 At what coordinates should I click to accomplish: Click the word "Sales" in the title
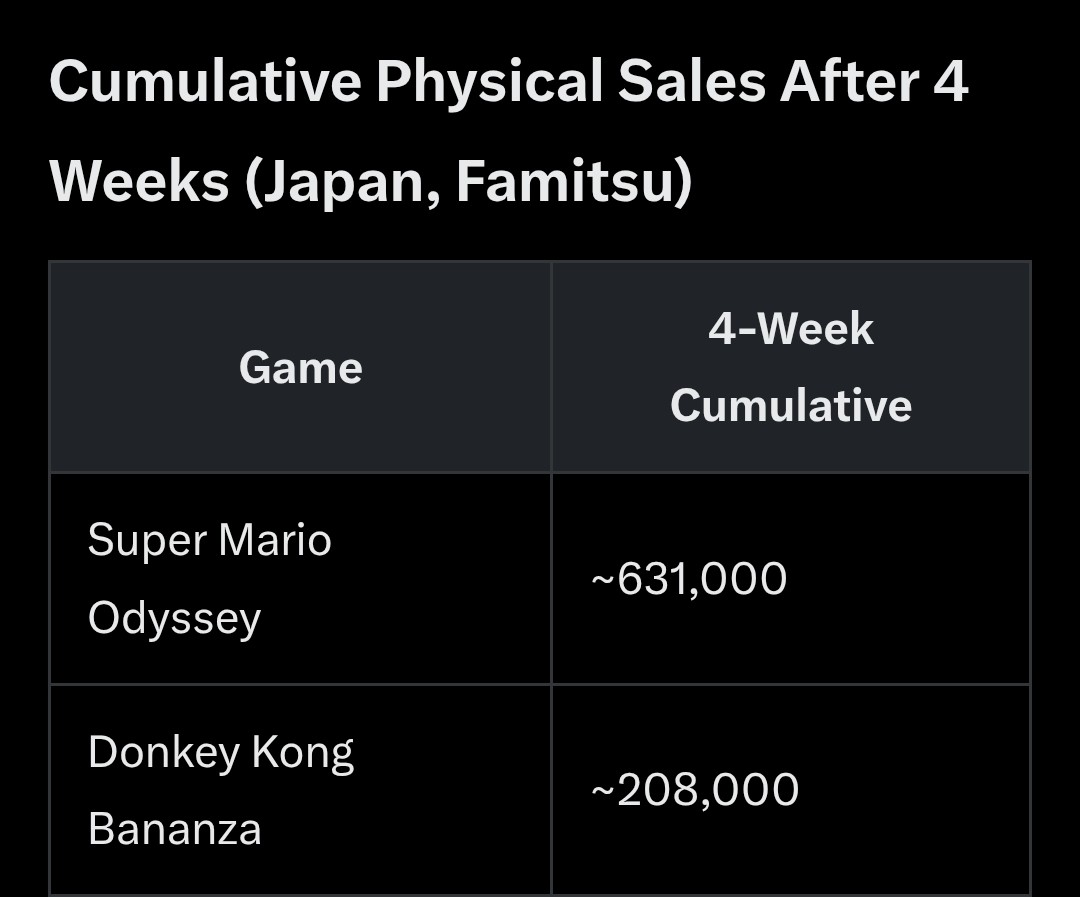690,82
